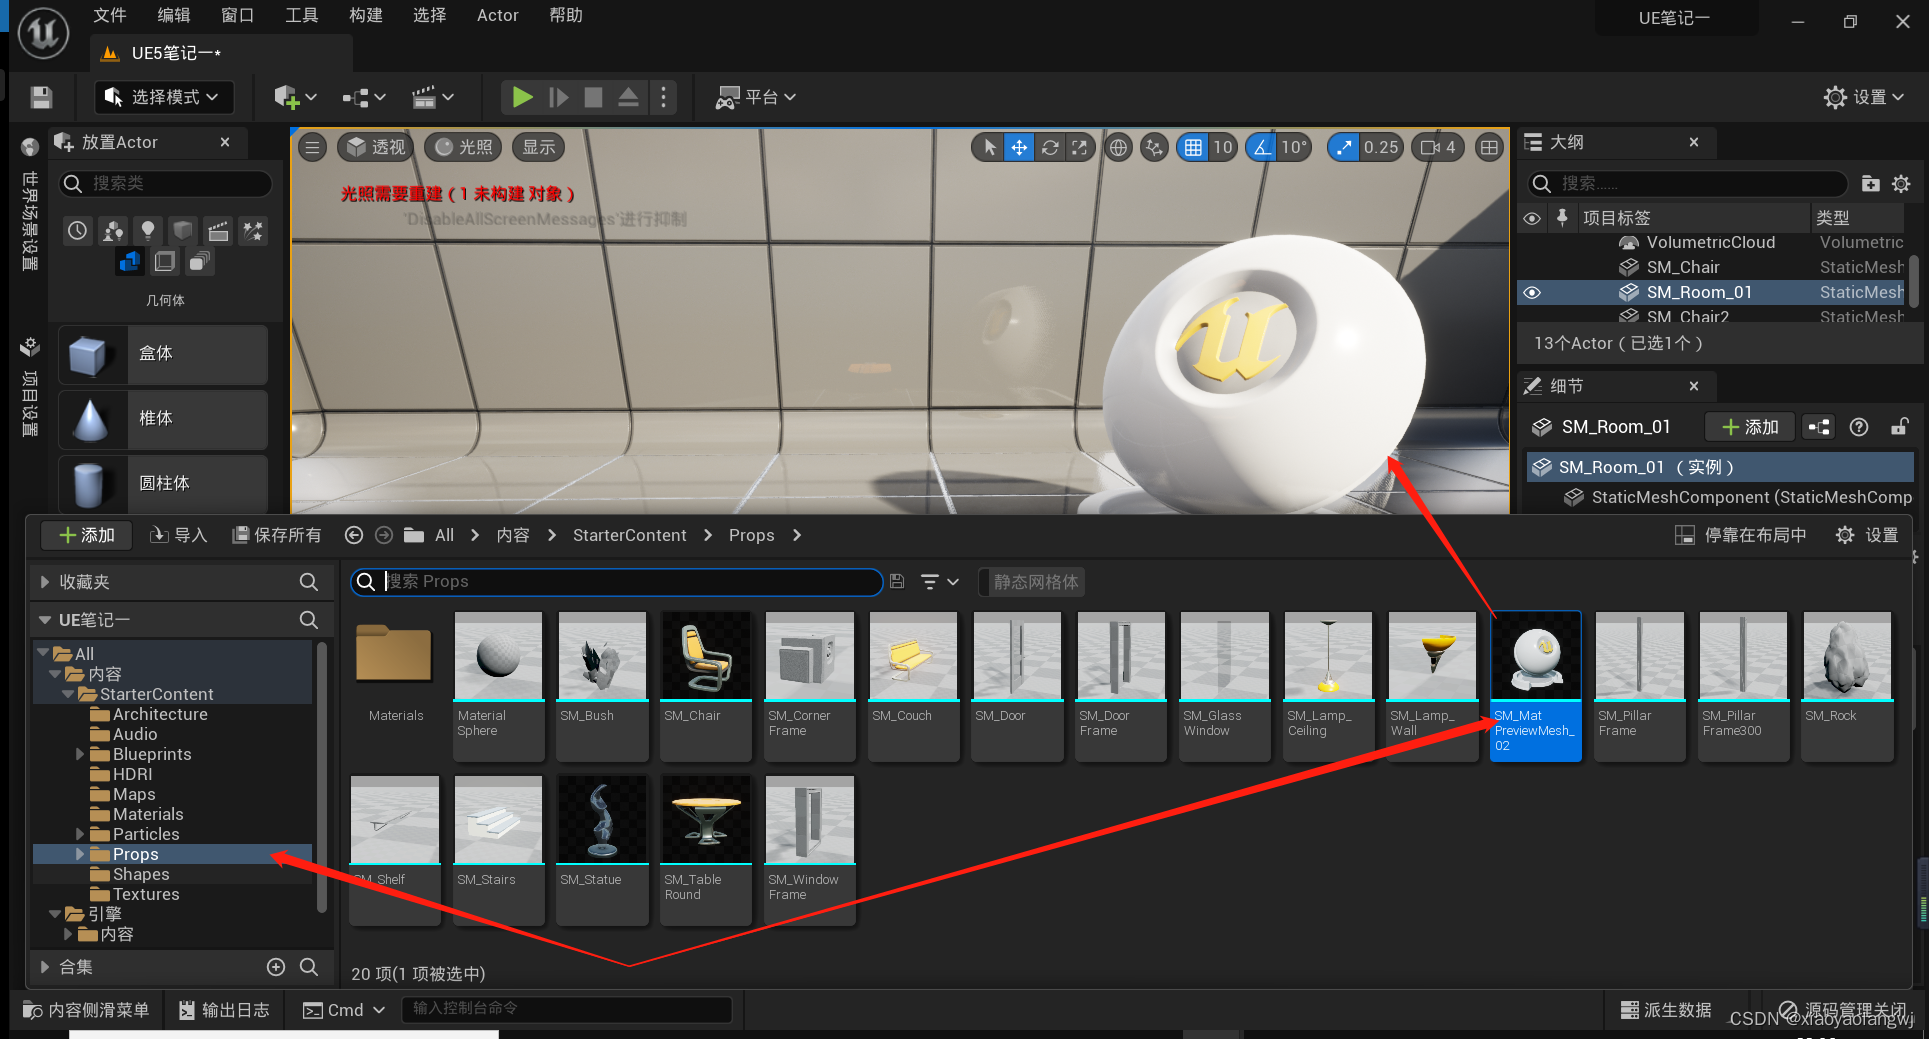Open the 编辑 menu
This screenshot has width=1929, height=1039.
(x=173, y=15)
